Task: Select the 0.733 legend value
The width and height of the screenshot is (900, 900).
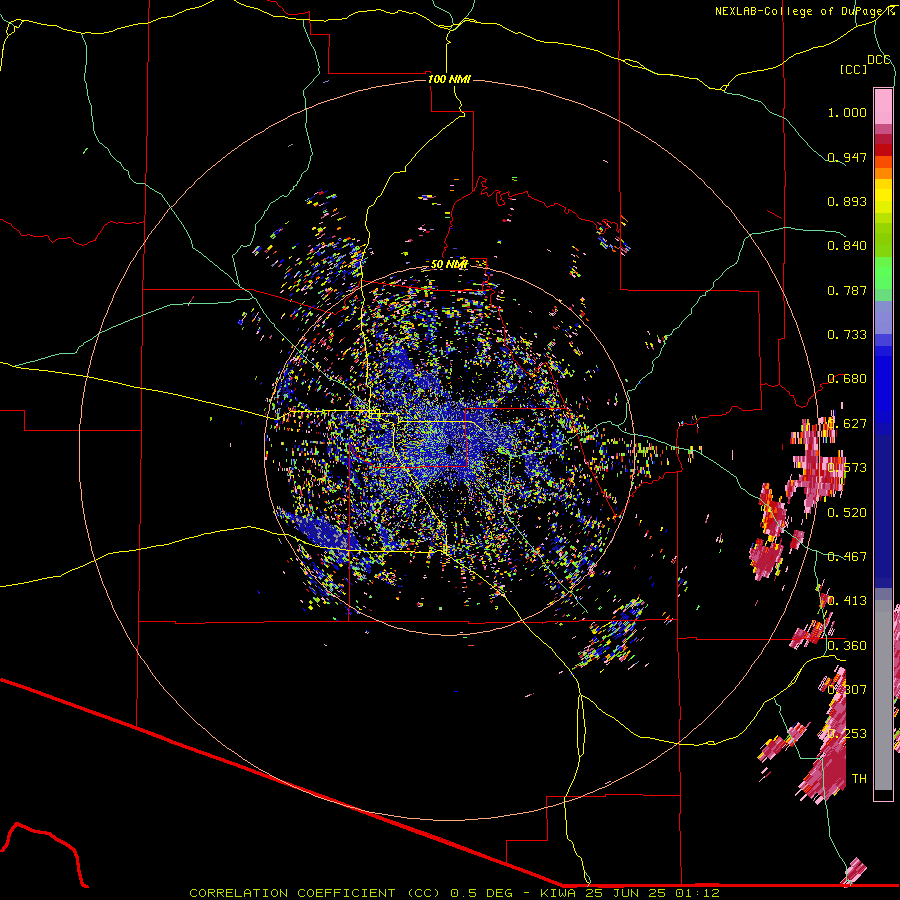Action: tap(847, 335)
